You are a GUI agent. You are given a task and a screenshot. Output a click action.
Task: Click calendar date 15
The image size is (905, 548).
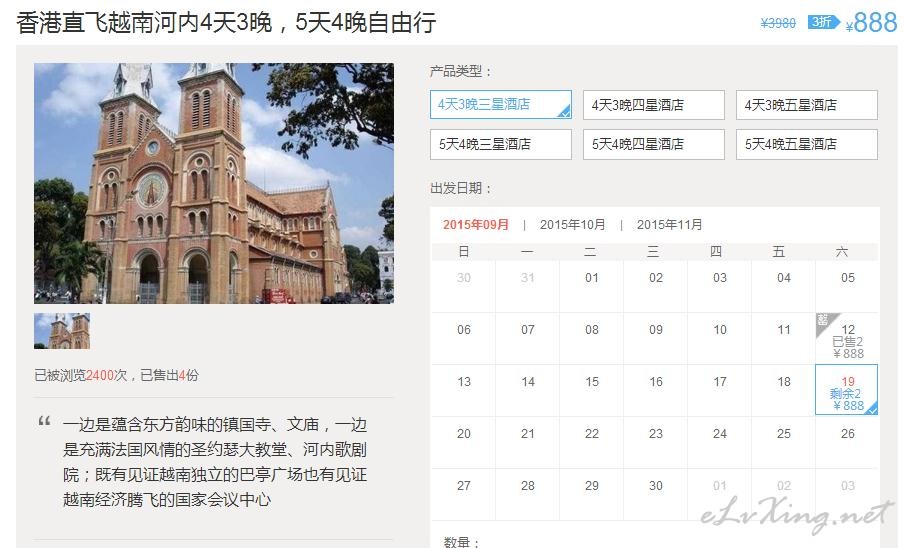(592, 390)
